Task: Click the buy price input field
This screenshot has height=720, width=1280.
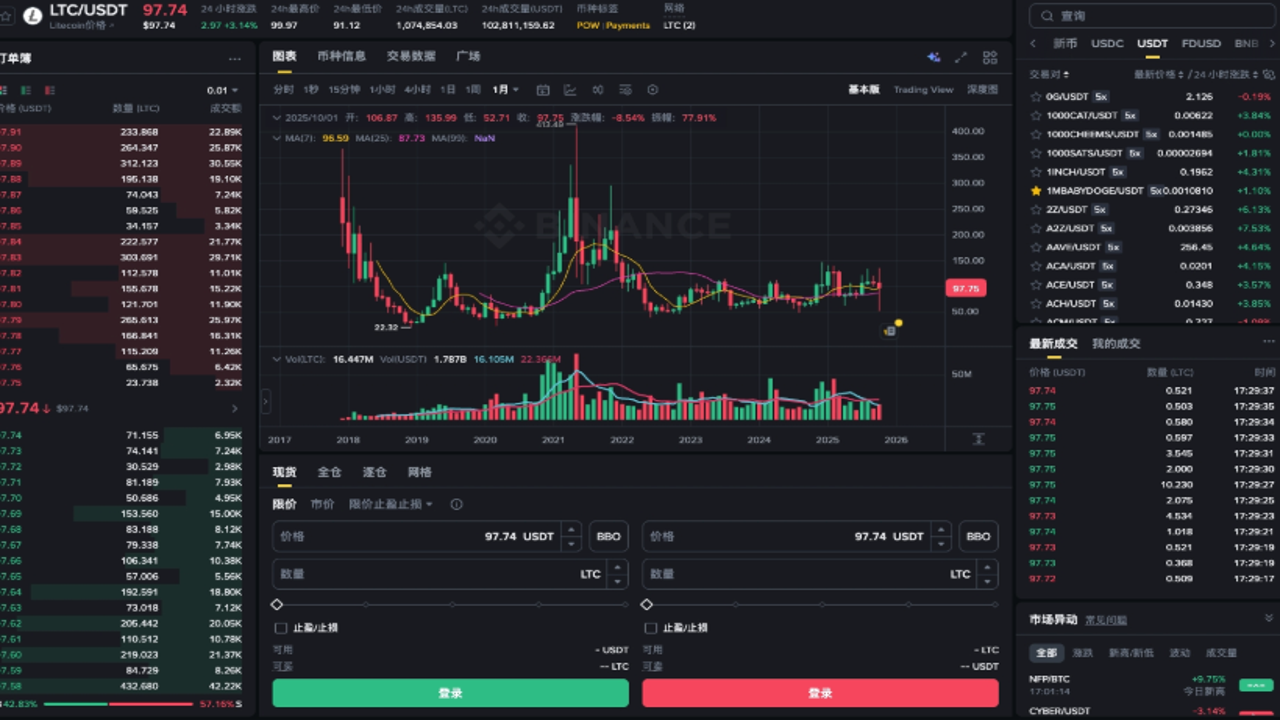Action: pos(427,537)
